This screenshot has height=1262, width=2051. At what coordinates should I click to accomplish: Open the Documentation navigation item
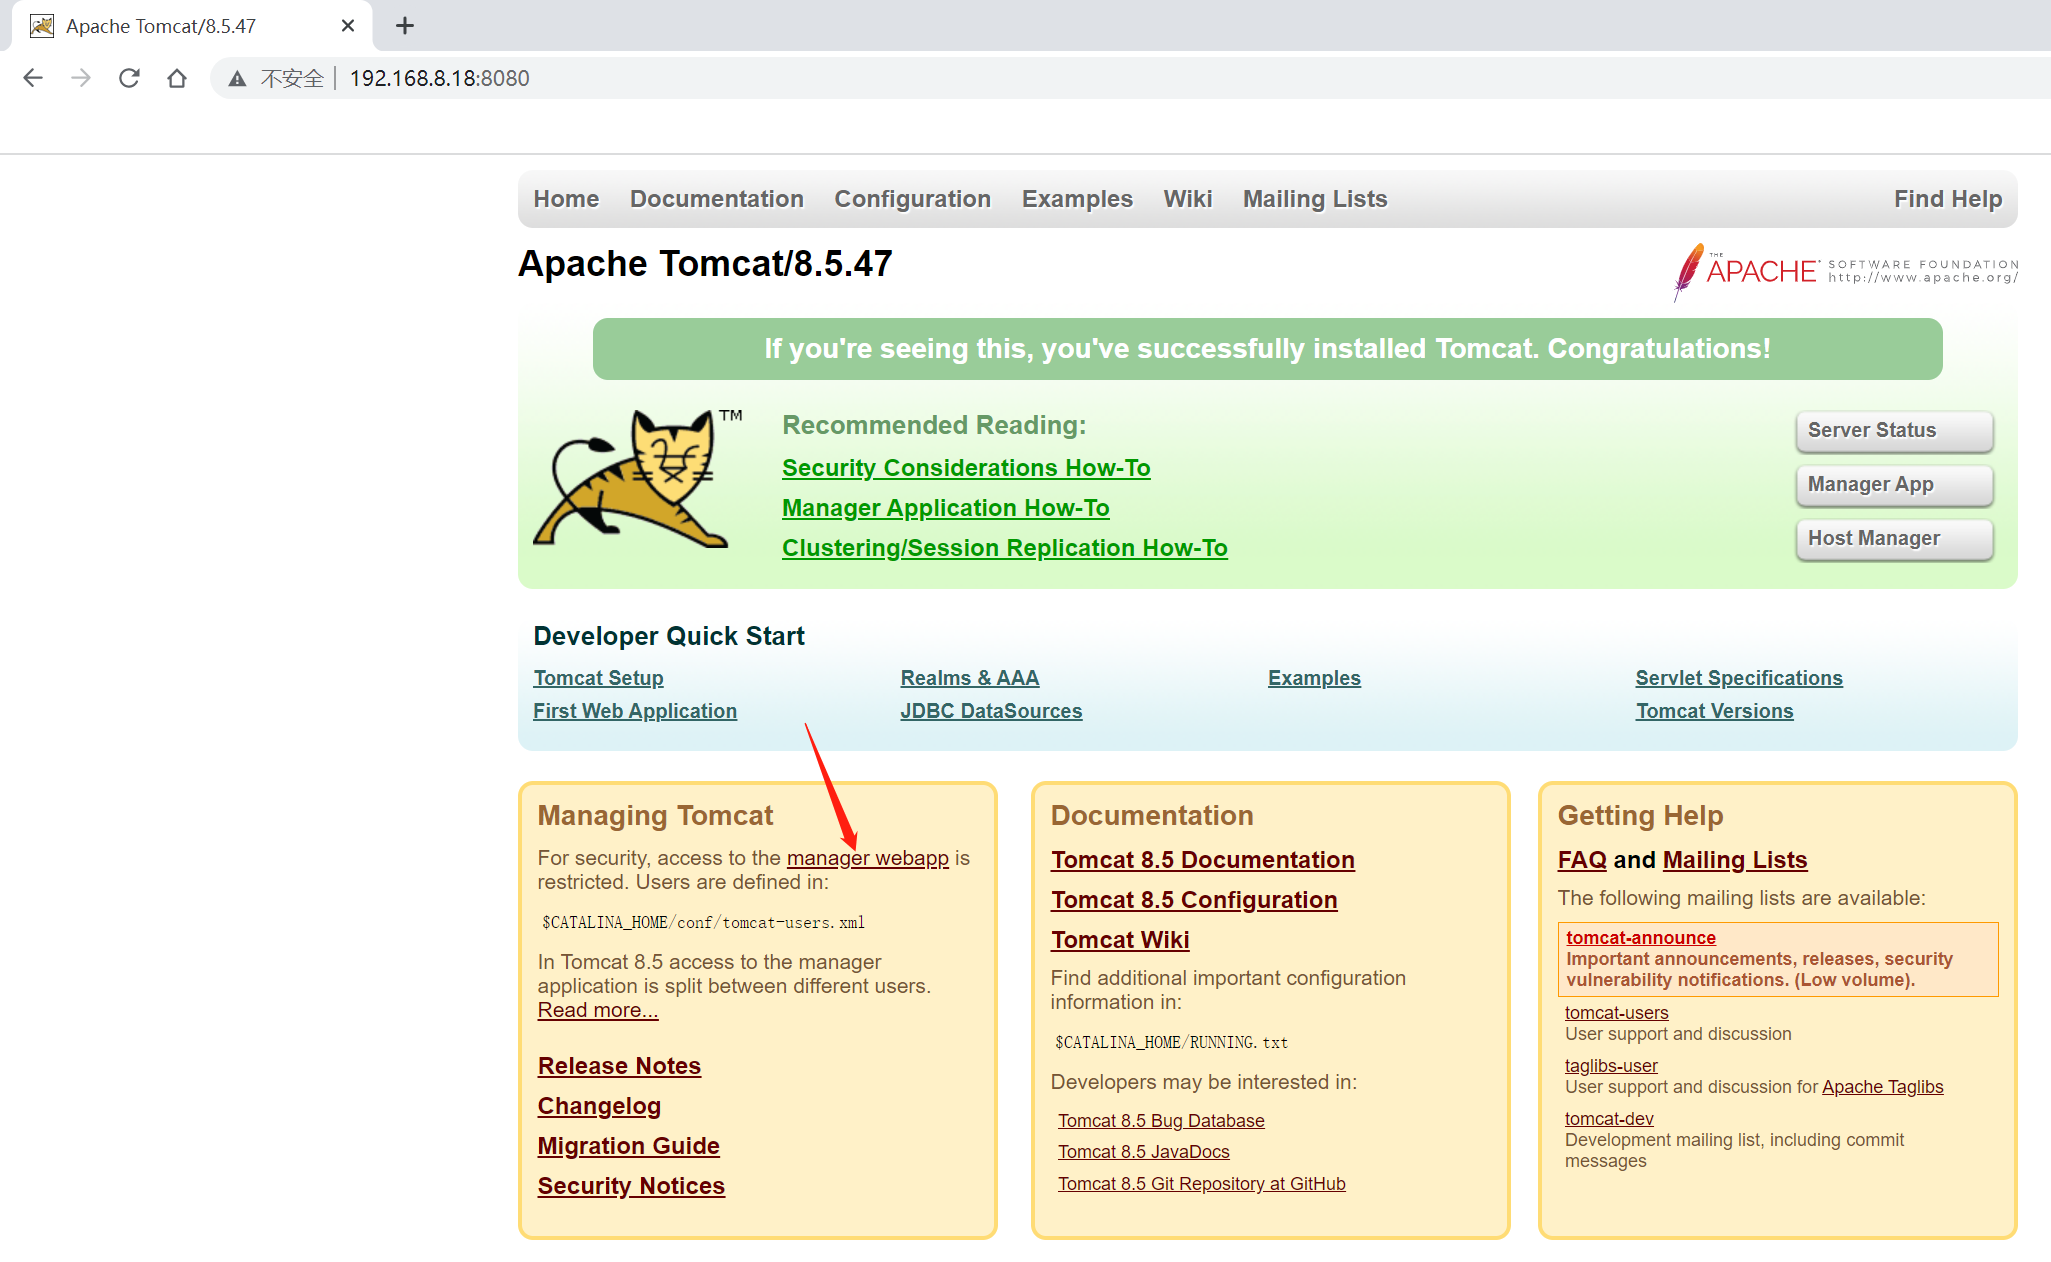point(717,199)
